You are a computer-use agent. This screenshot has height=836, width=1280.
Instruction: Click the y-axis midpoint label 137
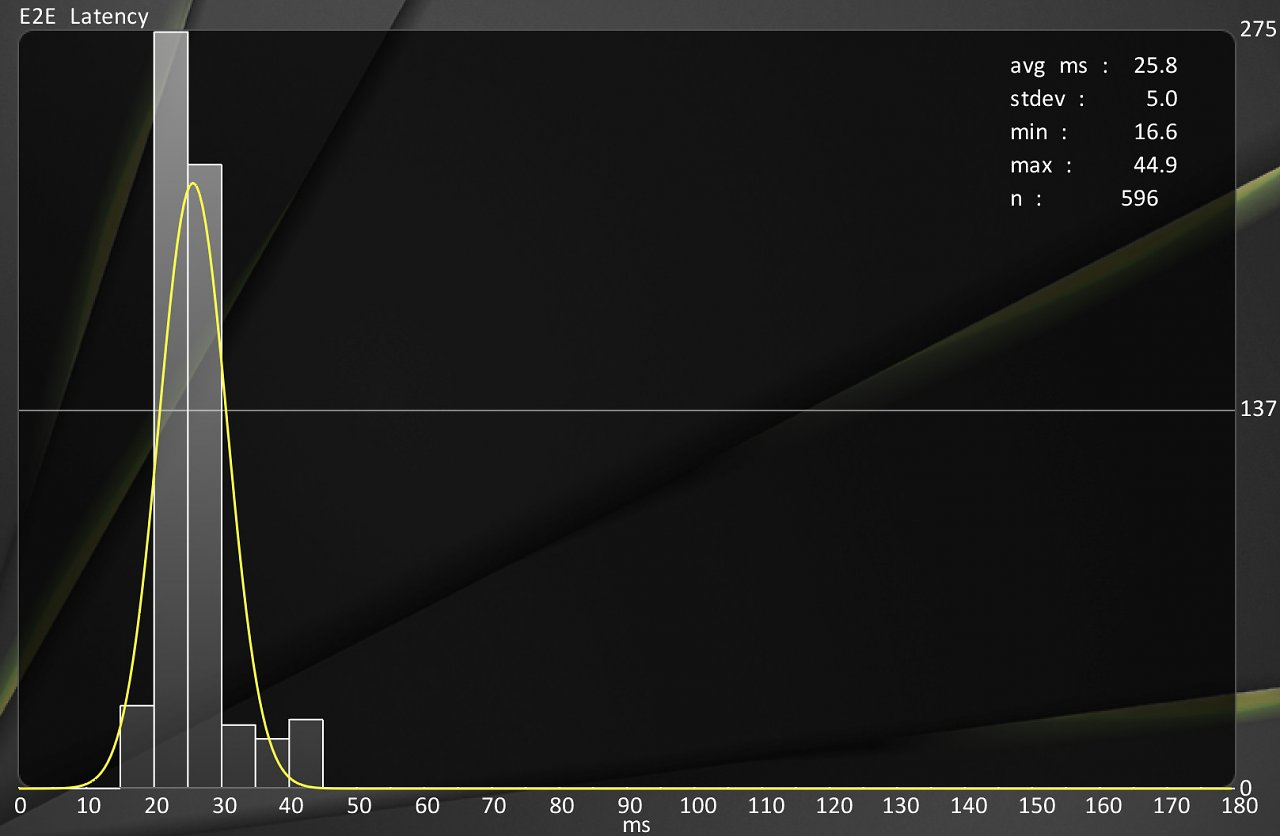pos(1258,408)
